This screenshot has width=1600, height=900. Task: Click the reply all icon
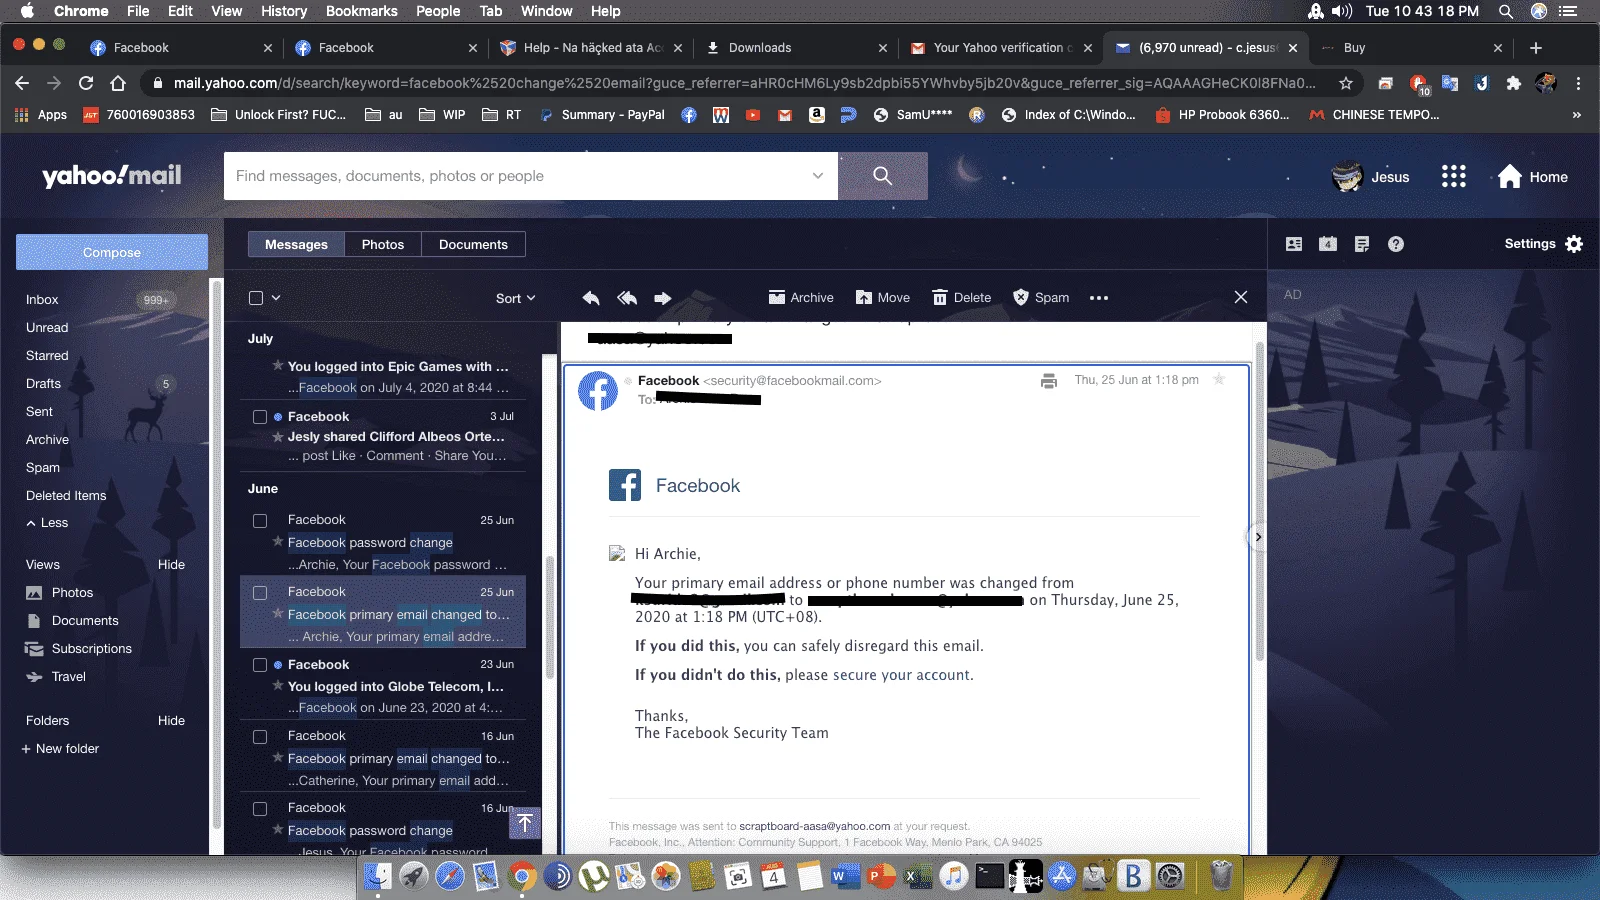(627, 298)
